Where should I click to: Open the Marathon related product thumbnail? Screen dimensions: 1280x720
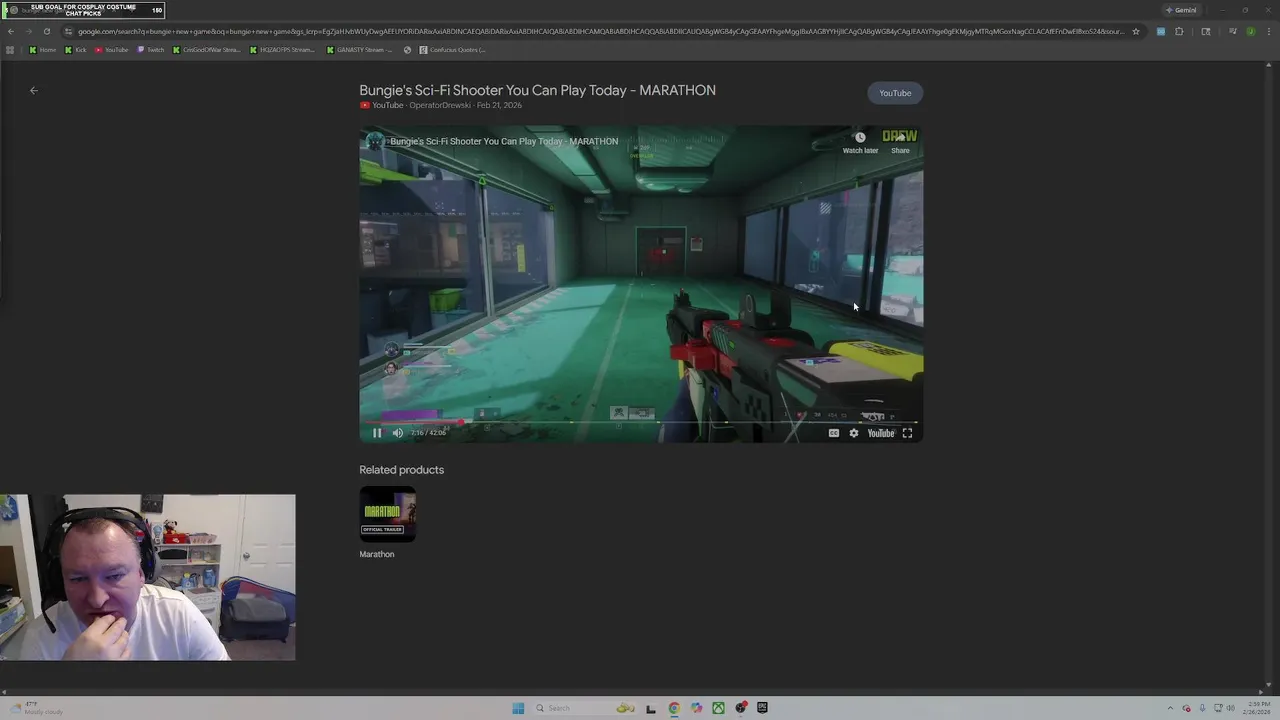(x=388, y=514)
